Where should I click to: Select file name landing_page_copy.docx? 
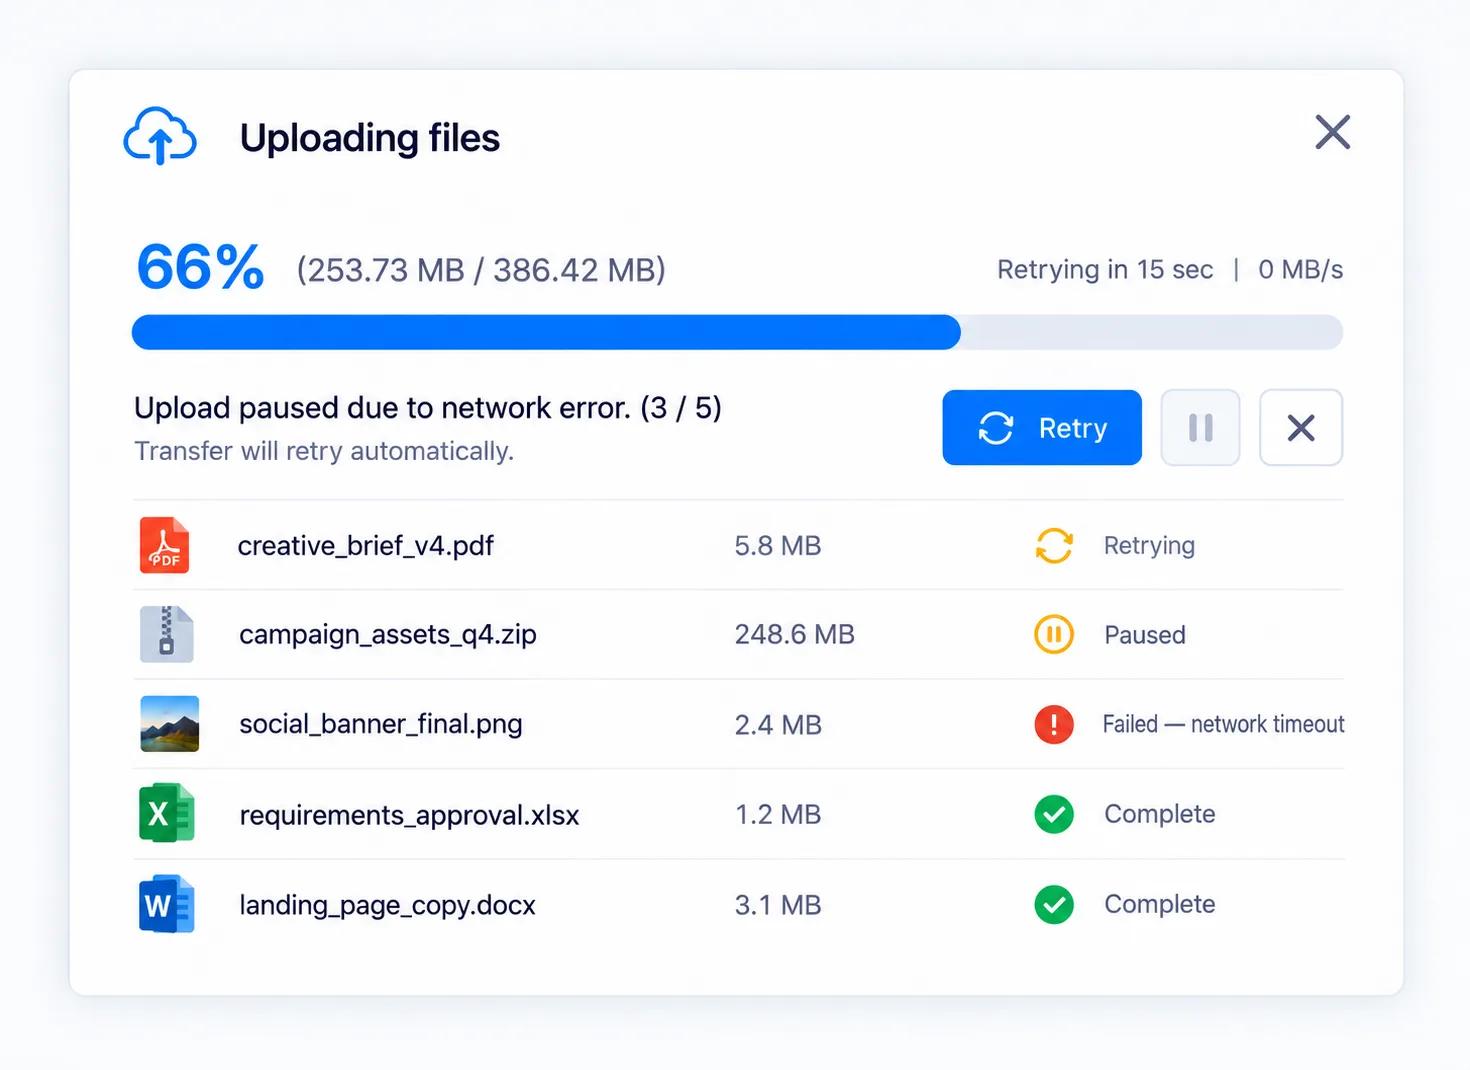coord(387,905)
